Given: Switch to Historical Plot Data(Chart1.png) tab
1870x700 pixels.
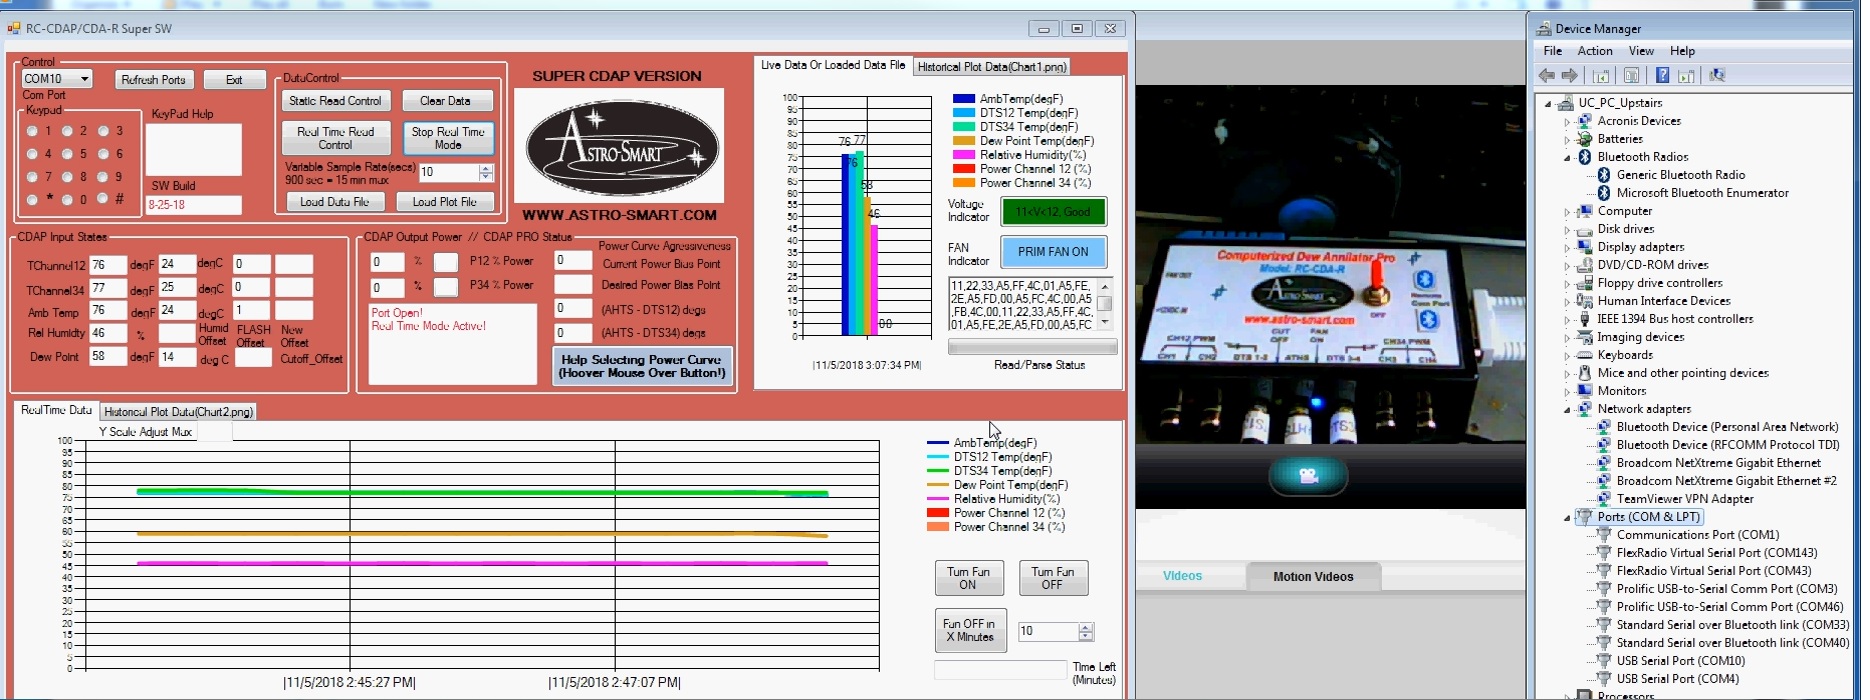Looking at the screenshot, I should coord(992,67).
